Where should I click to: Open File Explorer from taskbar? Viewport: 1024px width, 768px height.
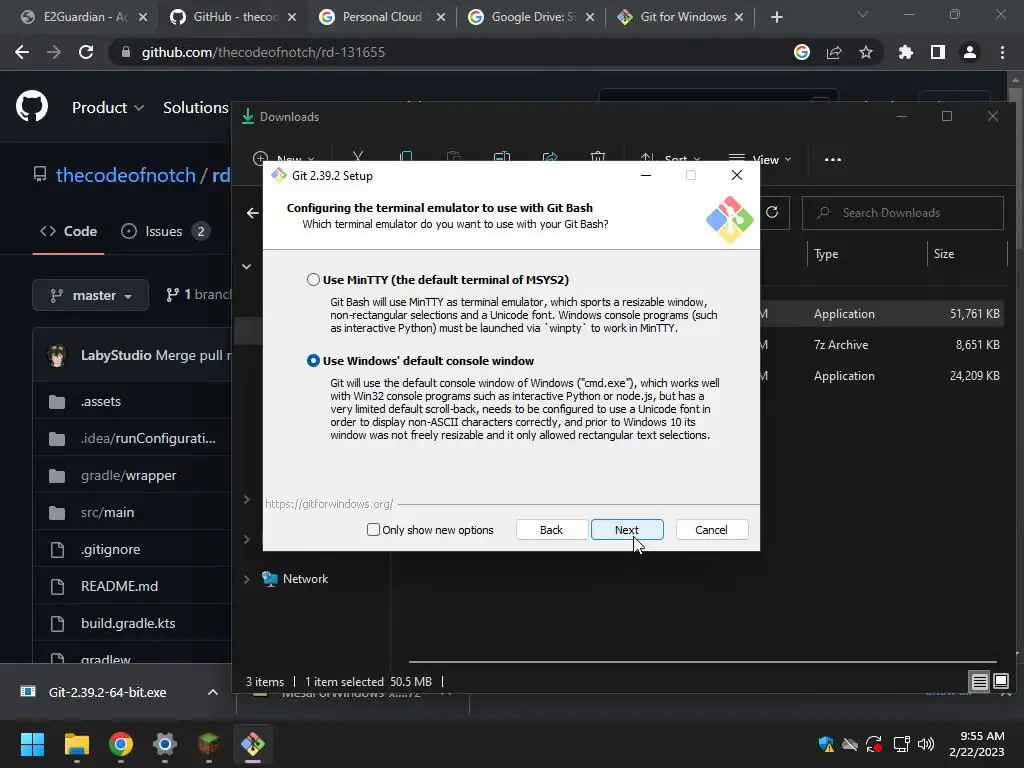coord(76,744)
